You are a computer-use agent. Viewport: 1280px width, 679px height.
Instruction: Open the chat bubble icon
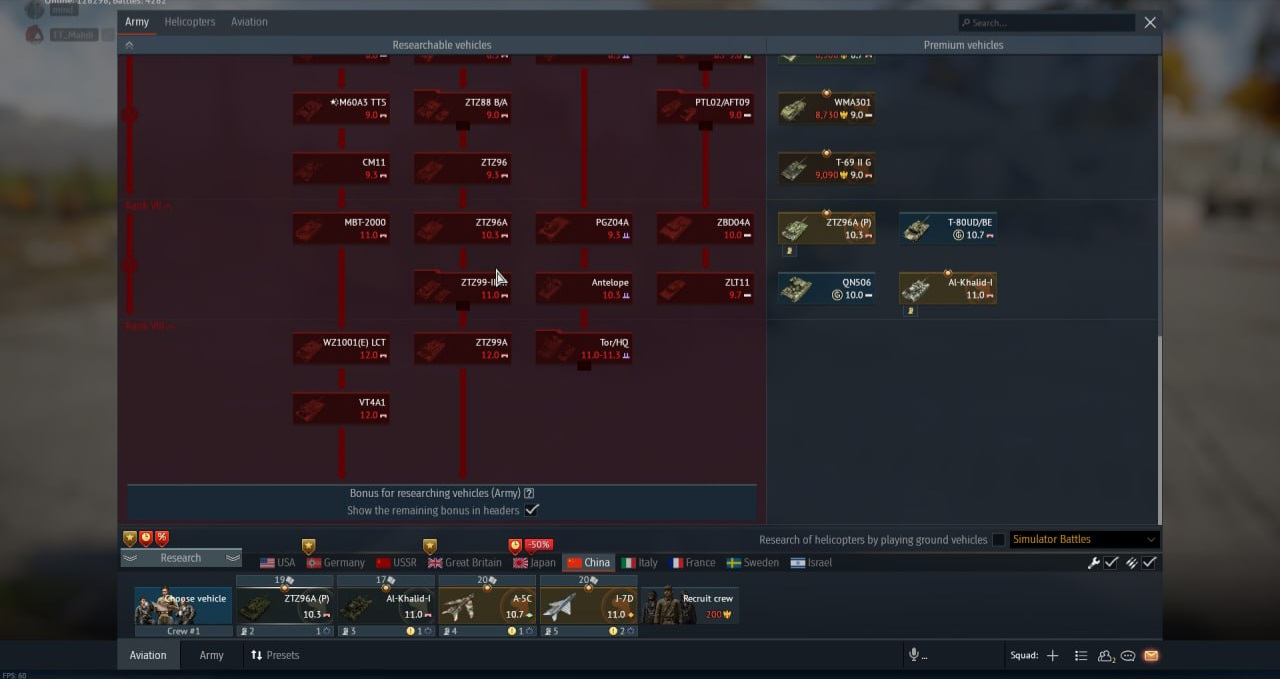1128,656
